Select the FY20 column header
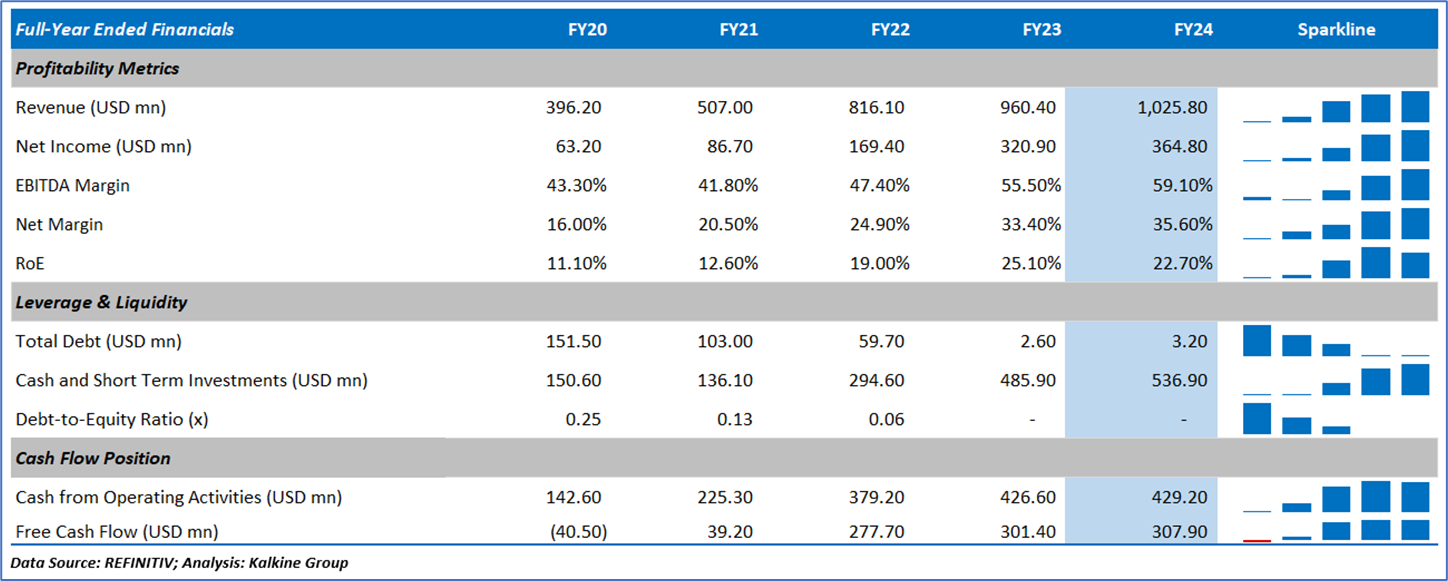Image resolution: width=1448 pixels, height=581 pixels. point(587,29)
